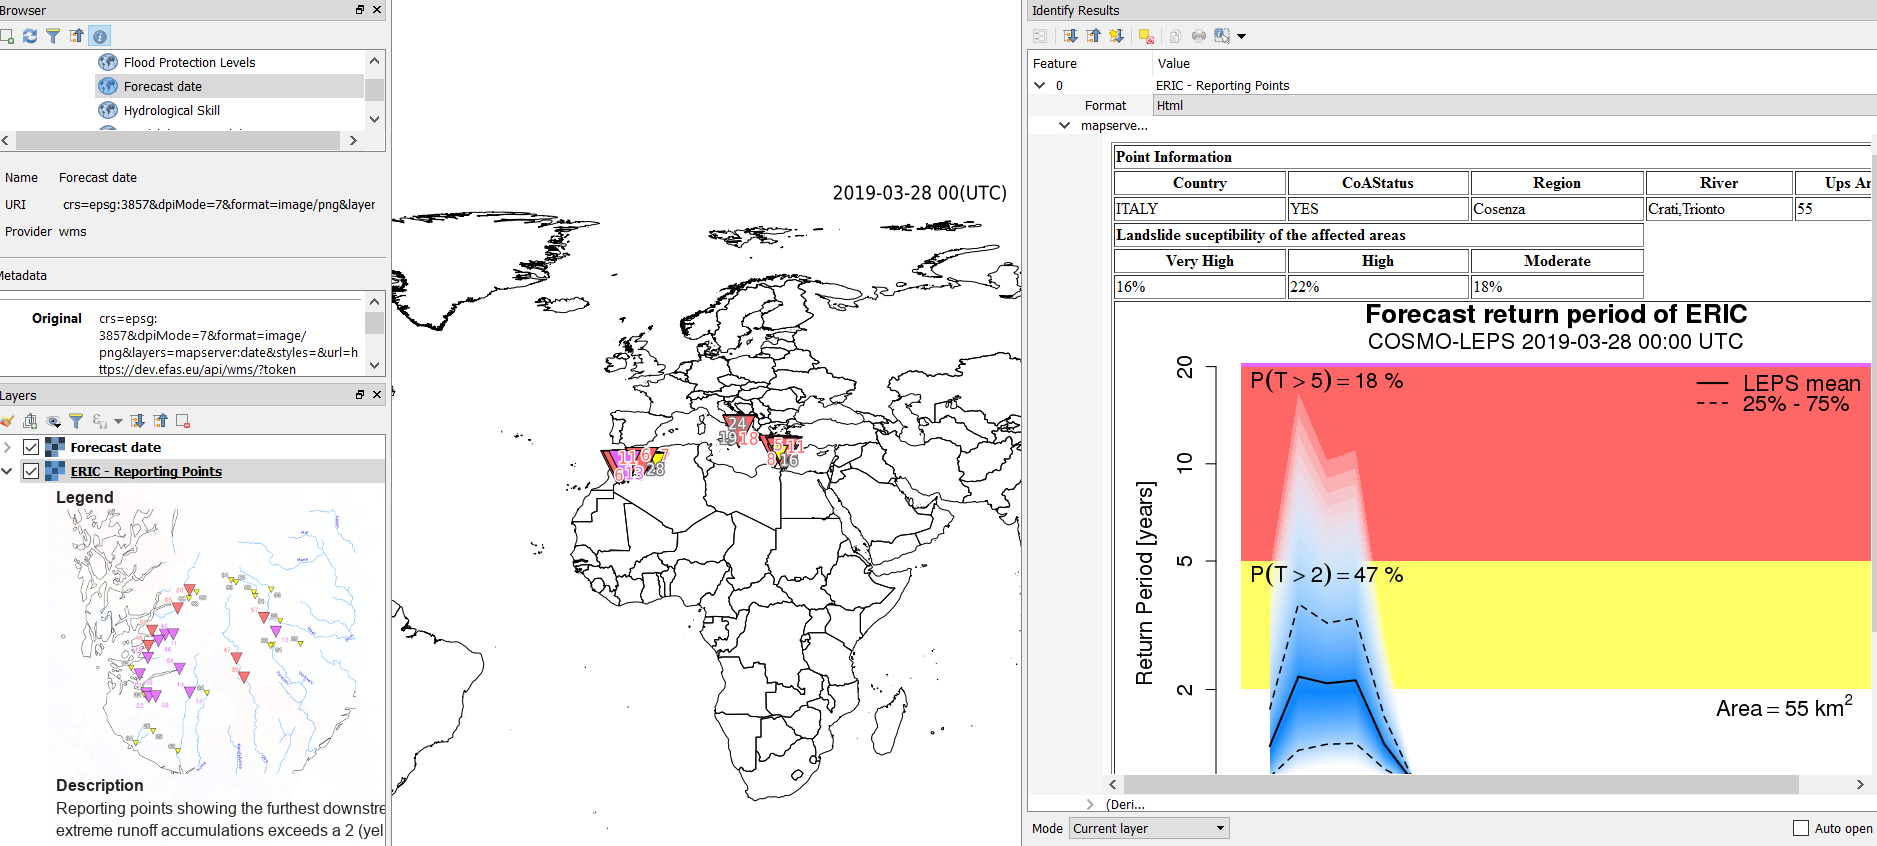Click the scroll-up arrow of Browser tree
The width and height of the screenshot is (1877, 846).
(x=375, y=61)
